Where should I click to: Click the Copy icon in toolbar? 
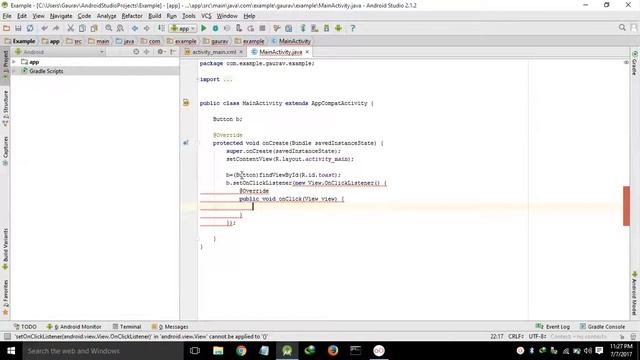click(x=82, y=28)
